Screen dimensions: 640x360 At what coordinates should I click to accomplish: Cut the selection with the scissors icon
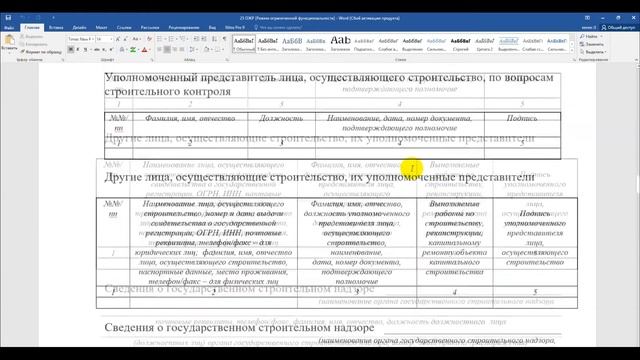tap(22, 36)
